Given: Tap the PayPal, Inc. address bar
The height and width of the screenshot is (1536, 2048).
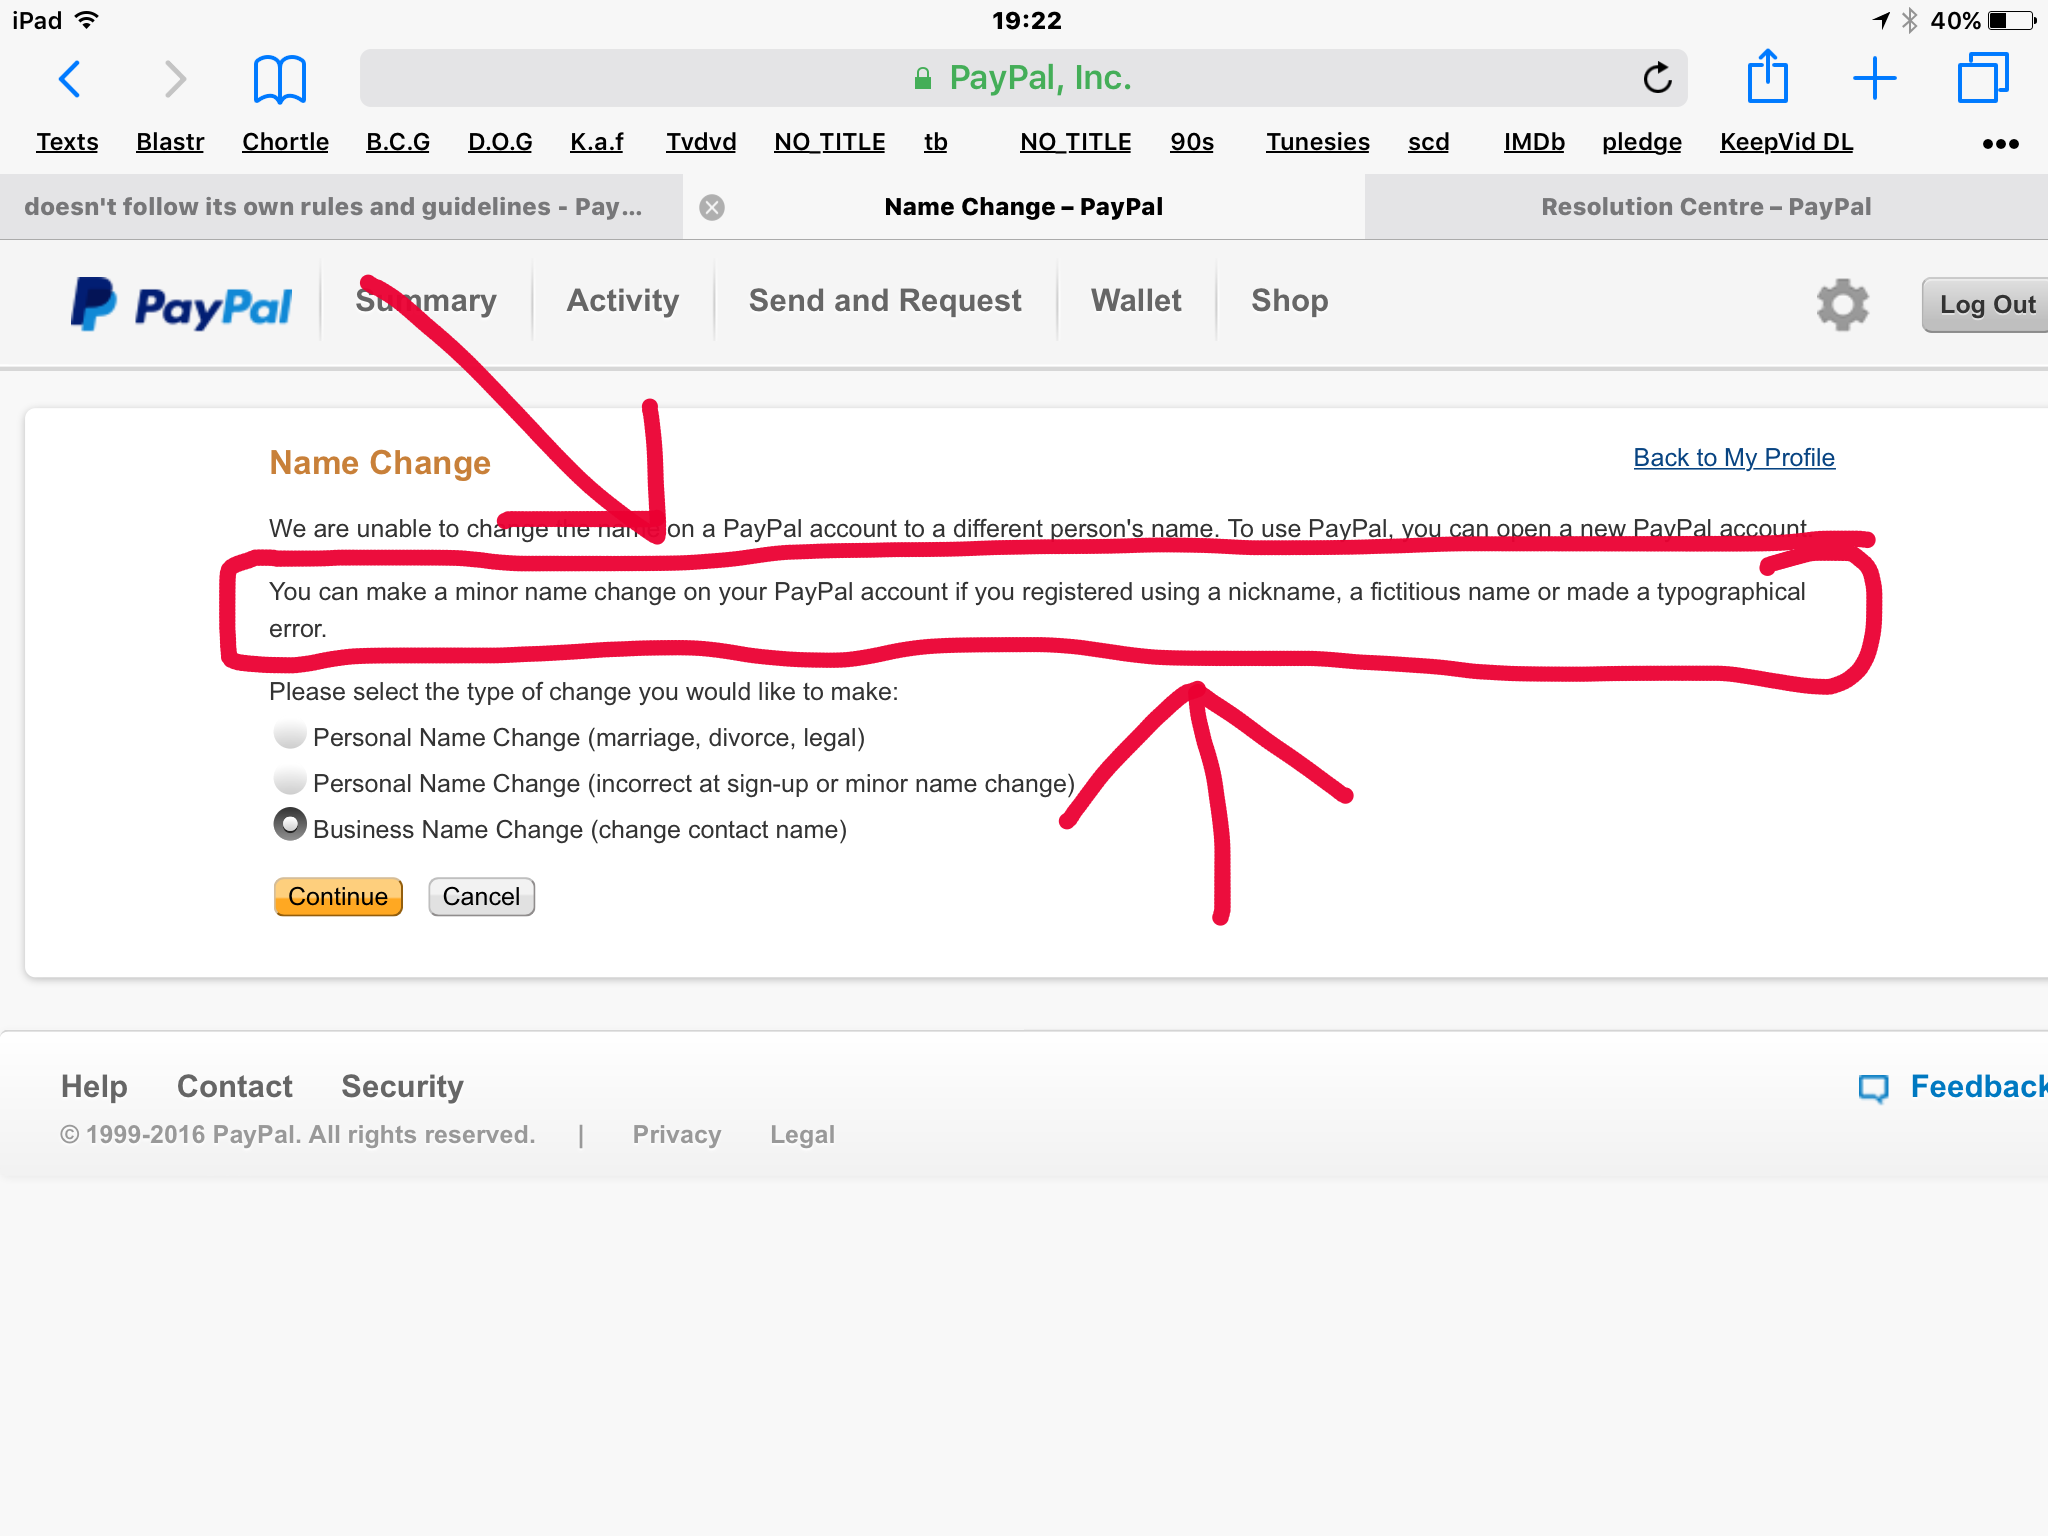Looking at the screenshot, I should [1023, 78].
